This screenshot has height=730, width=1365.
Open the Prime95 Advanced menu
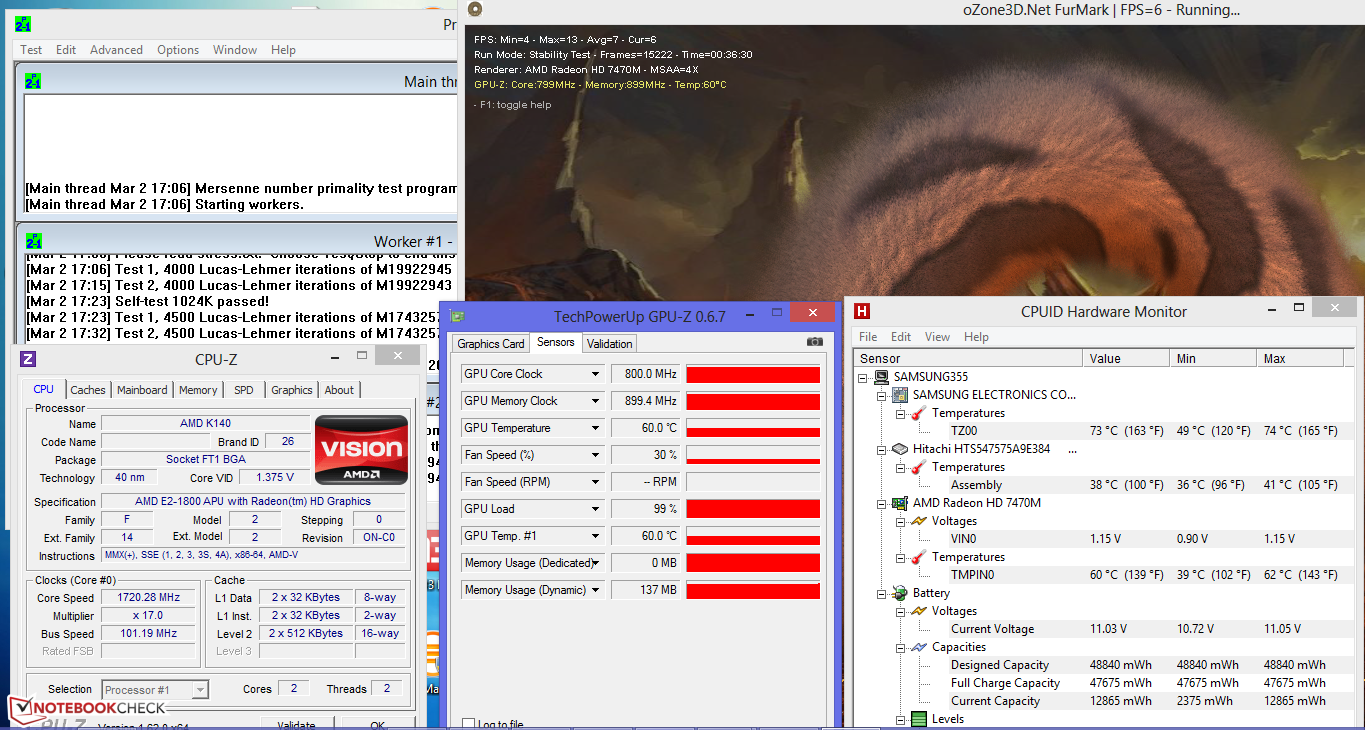(116, 50)
